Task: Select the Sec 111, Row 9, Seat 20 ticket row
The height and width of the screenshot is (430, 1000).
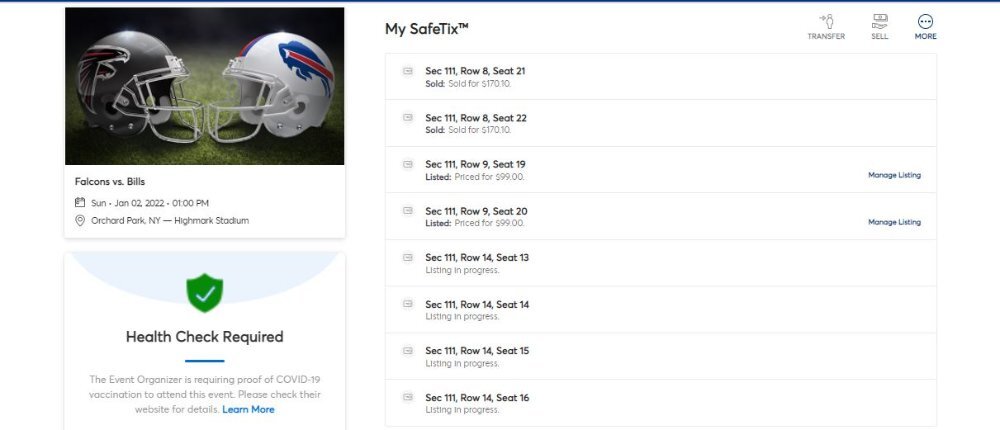Action: click(661, 217)
